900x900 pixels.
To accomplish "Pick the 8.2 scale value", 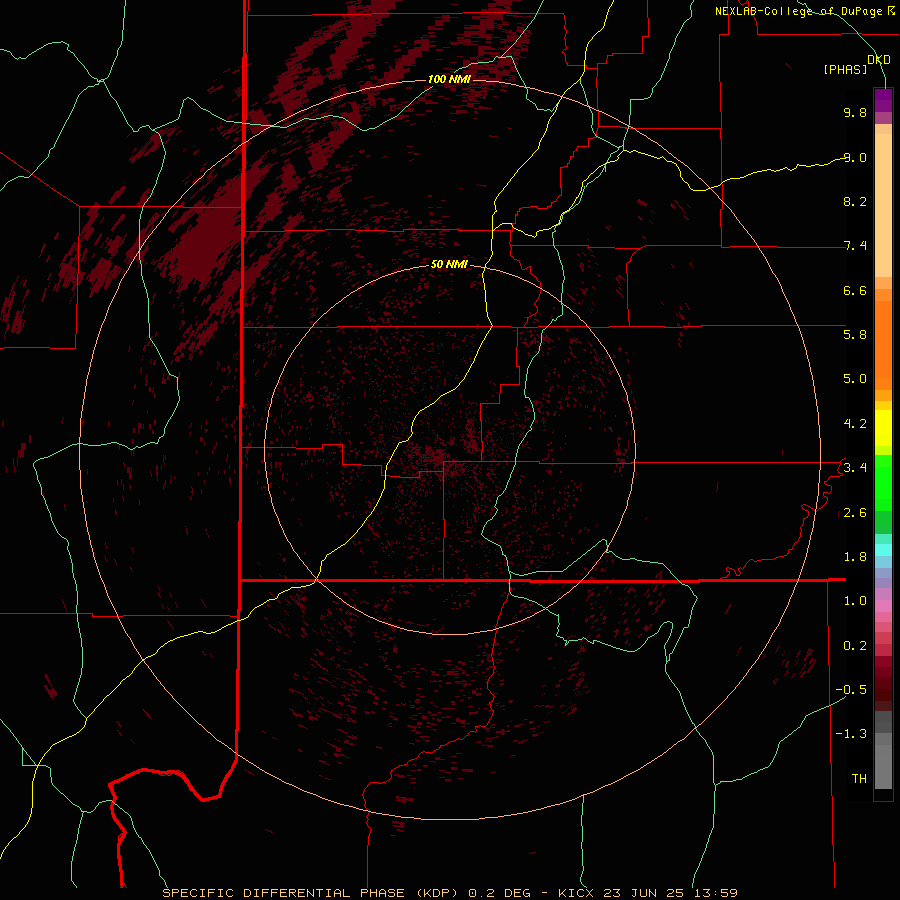I will coord(855,201).
